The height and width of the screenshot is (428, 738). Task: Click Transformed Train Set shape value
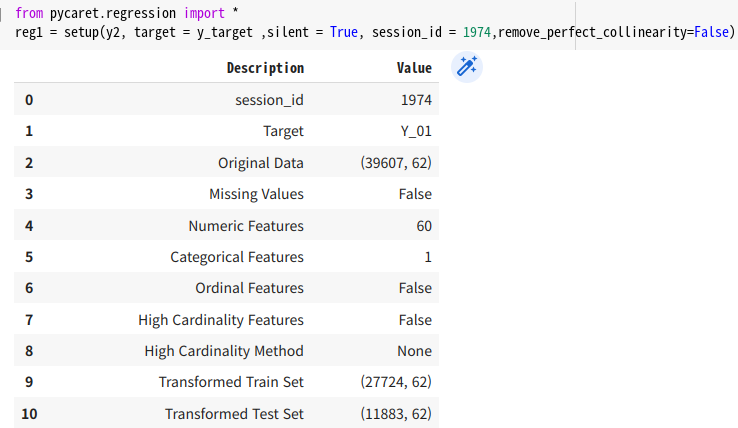pyautogui.click(x=396, y=382)
